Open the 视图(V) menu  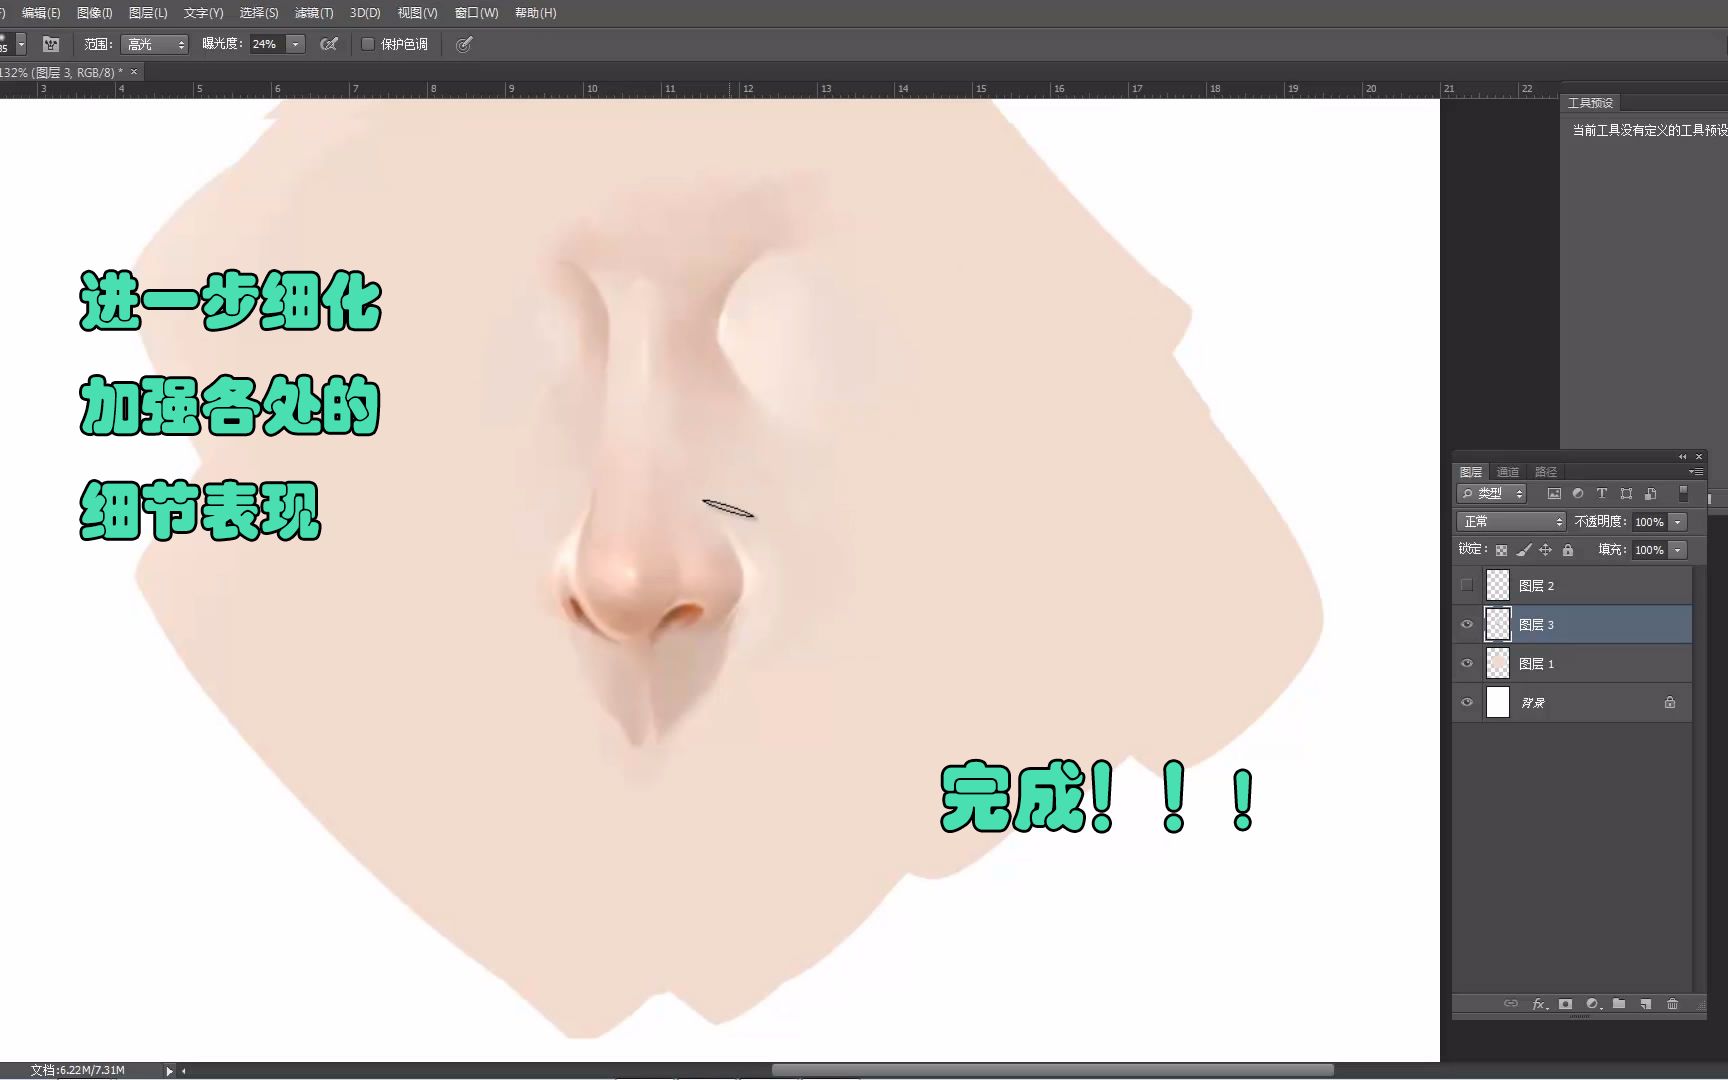coord(417,13)
